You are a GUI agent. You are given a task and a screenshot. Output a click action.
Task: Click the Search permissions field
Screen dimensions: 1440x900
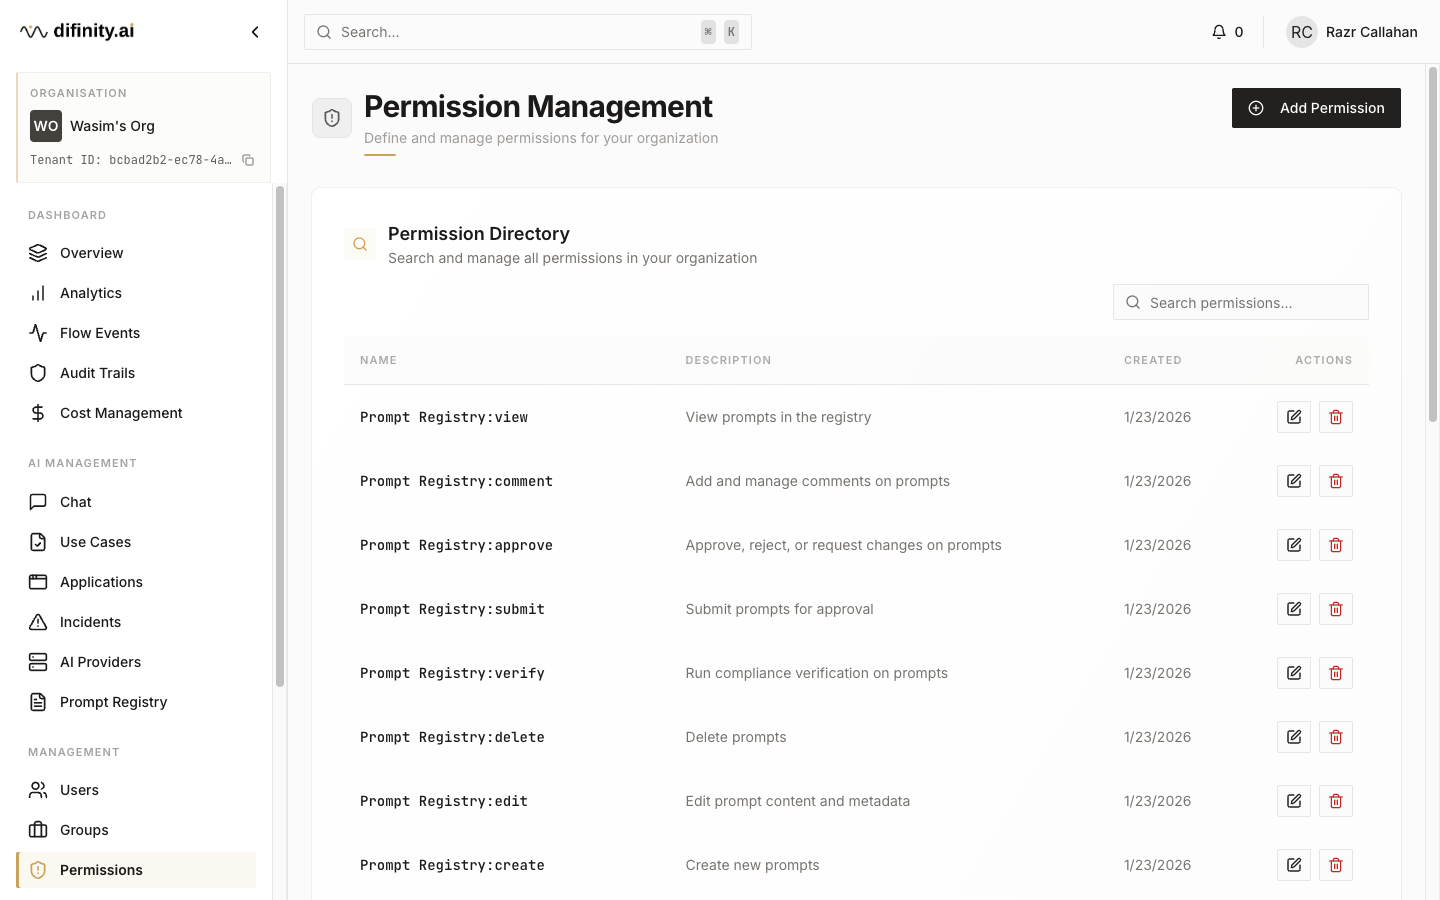[x=1241, y=302]
